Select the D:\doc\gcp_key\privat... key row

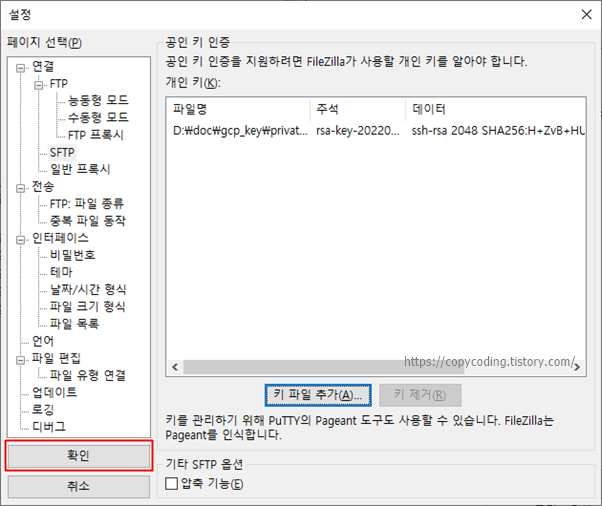click(376, 131)
